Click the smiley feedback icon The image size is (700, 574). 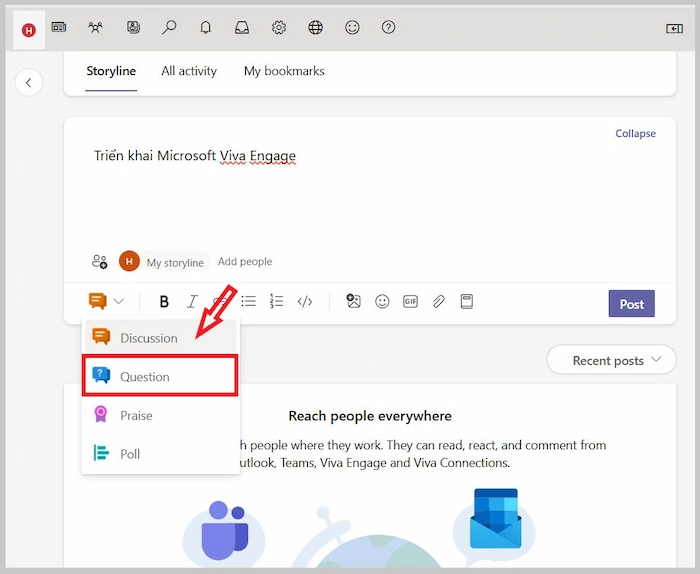coord(352,28)
